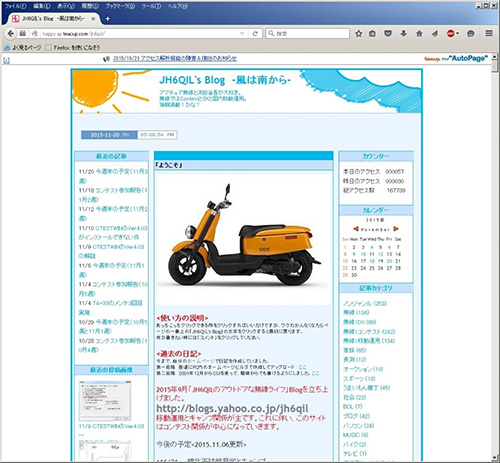The height and width of the screenshot is (463, 500).
Task: Open the 履歴 menu
Action: pos(90,6)
